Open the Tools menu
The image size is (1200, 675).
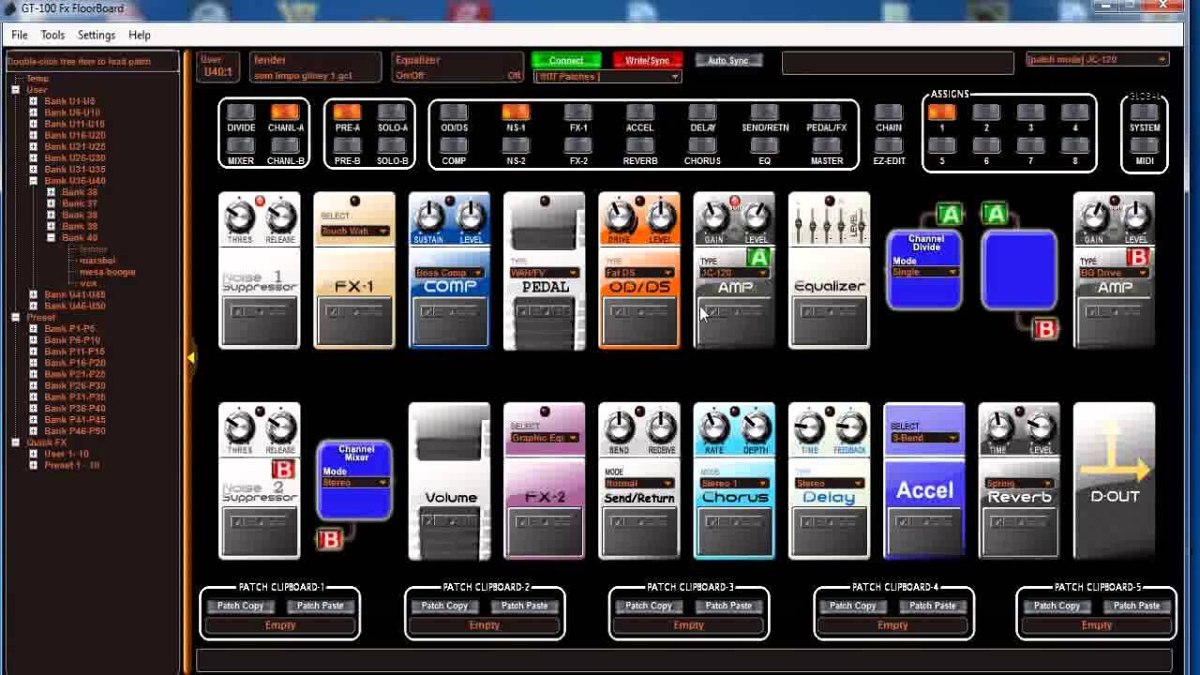coord(53,35)
